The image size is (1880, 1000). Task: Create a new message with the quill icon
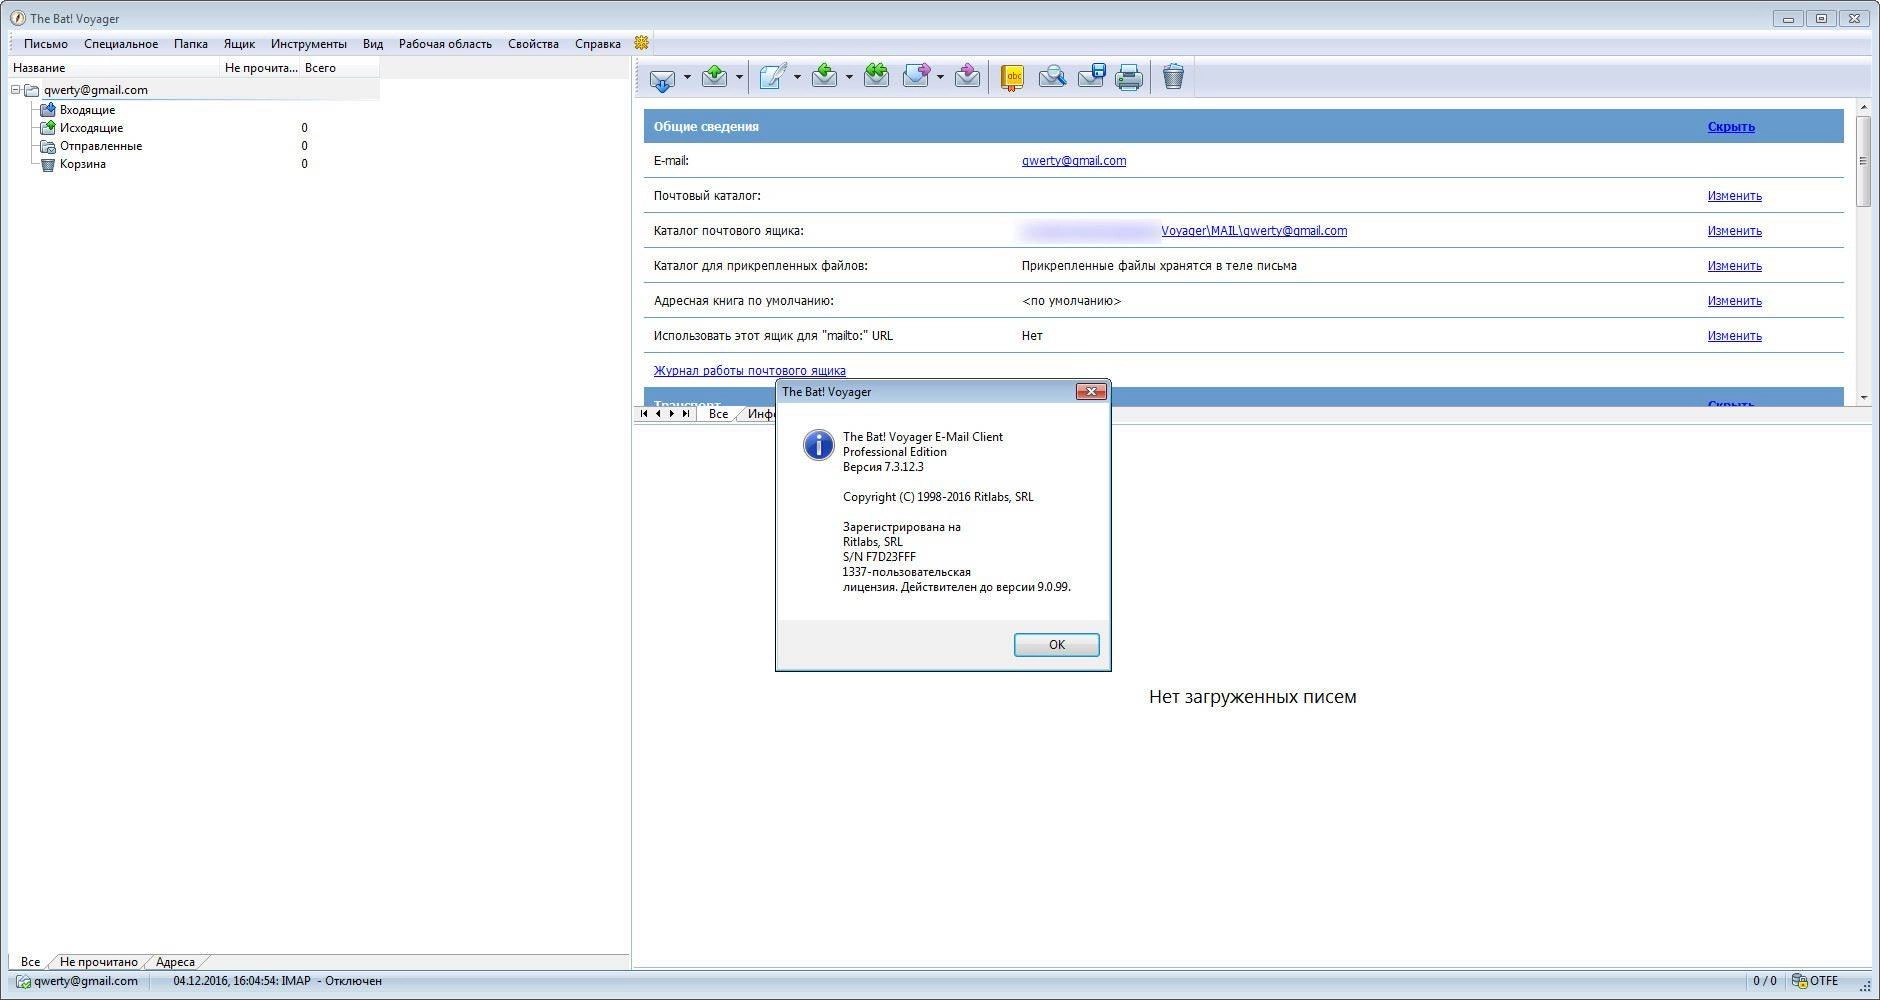(772, 76)
